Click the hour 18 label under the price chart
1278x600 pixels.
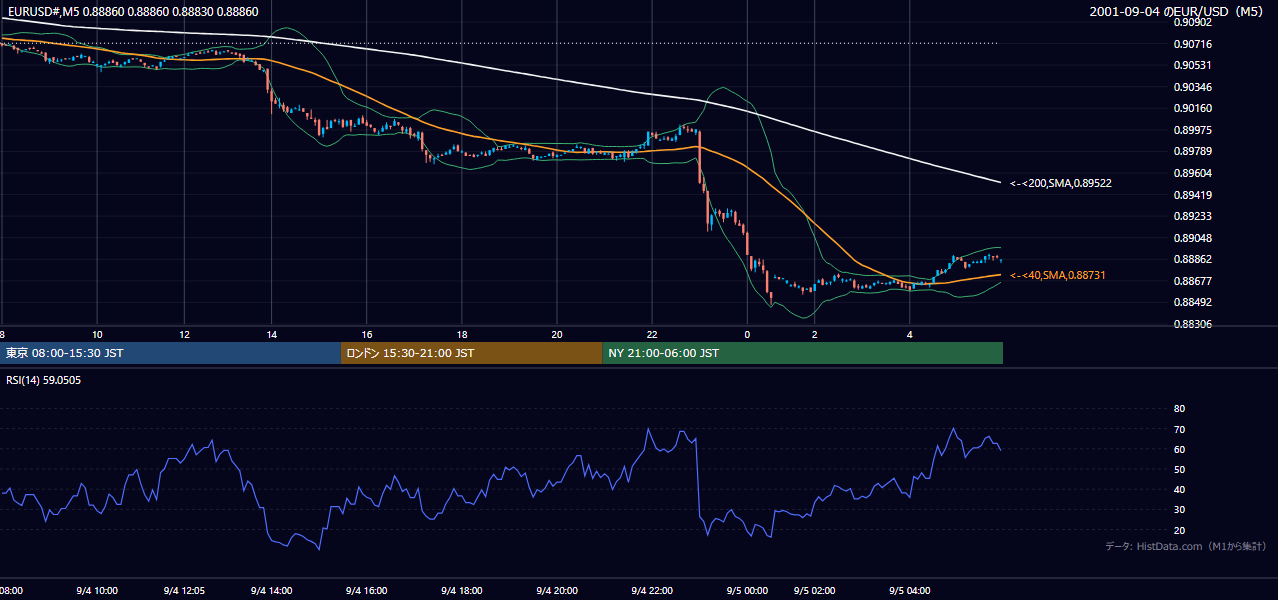click(462, 334)
